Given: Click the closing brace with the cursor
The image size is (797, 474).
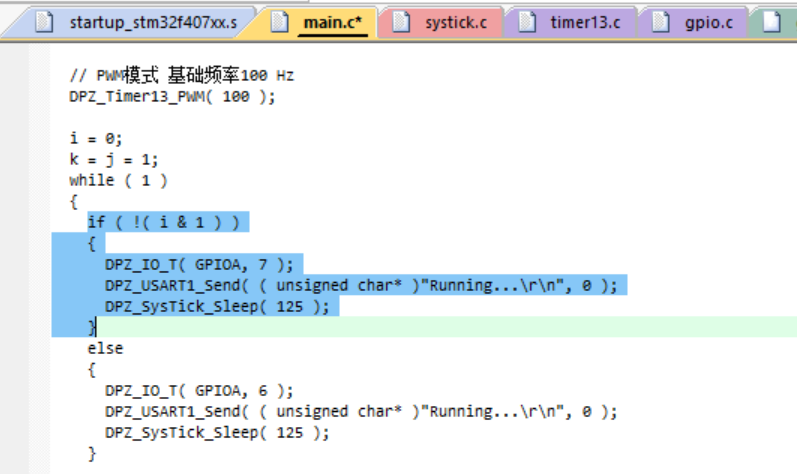Looking at the screenshot, I should (x=91, y=327).
